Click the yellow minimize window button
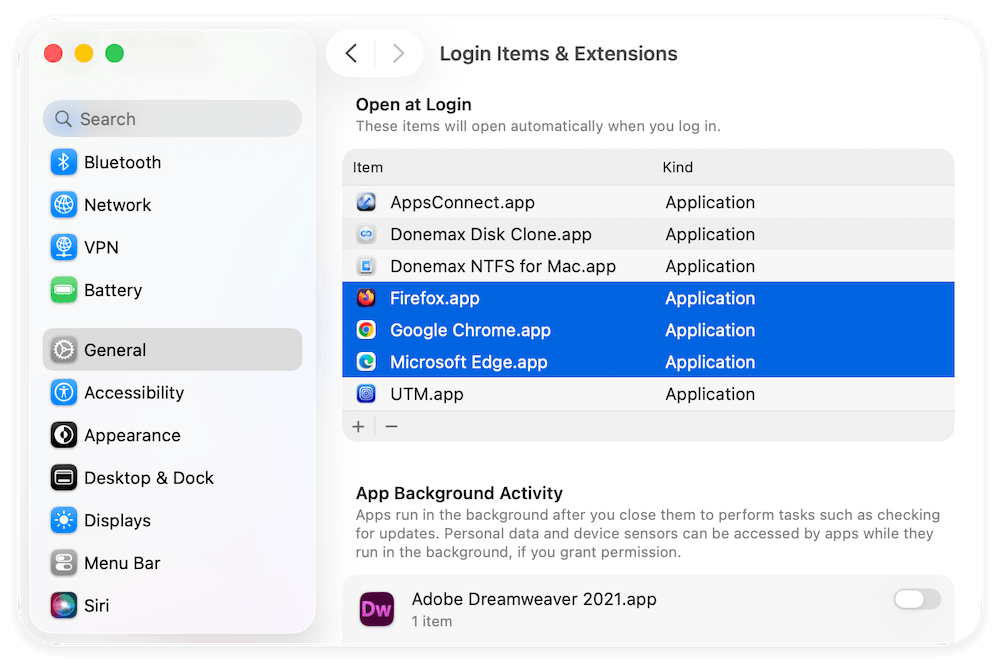The image size is (1000, 663). [x=84, y=53]
